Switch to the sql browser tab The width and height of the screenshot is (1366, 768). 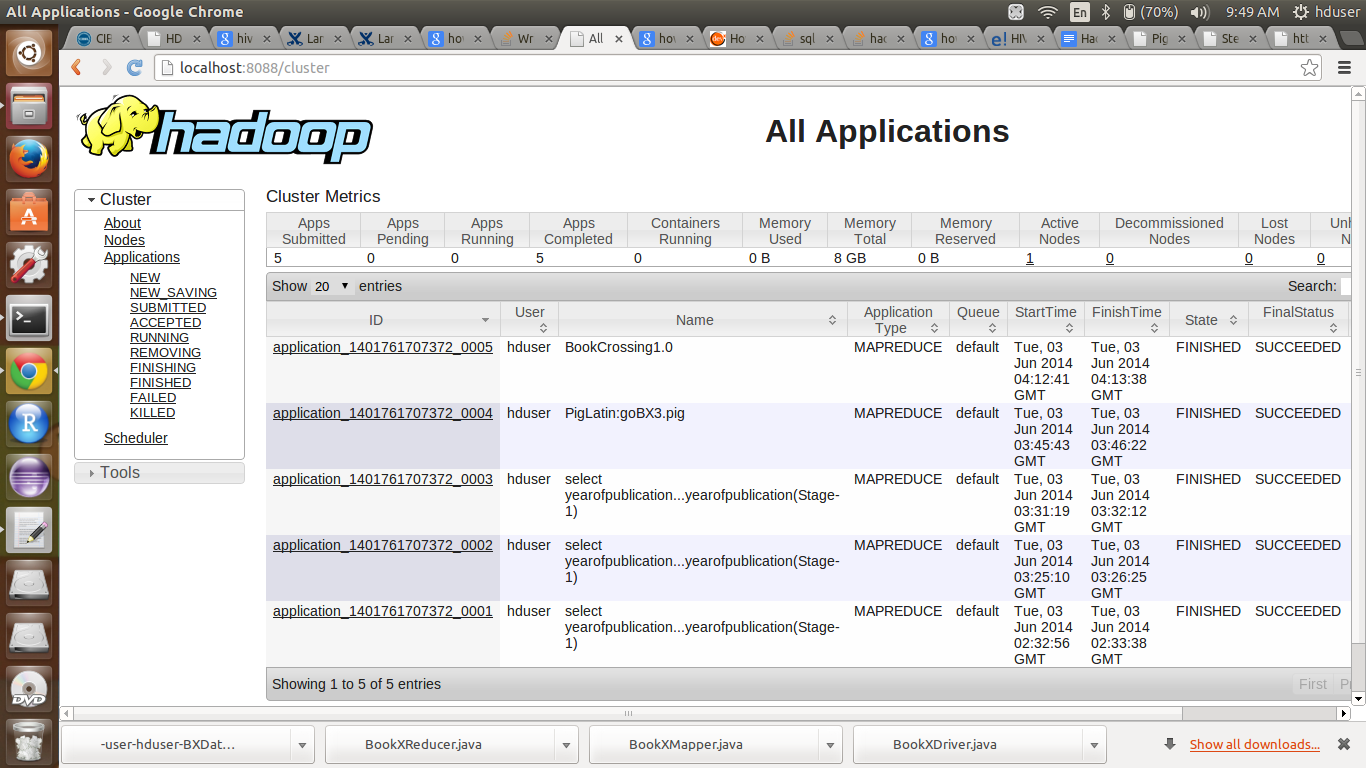point(807,39)
